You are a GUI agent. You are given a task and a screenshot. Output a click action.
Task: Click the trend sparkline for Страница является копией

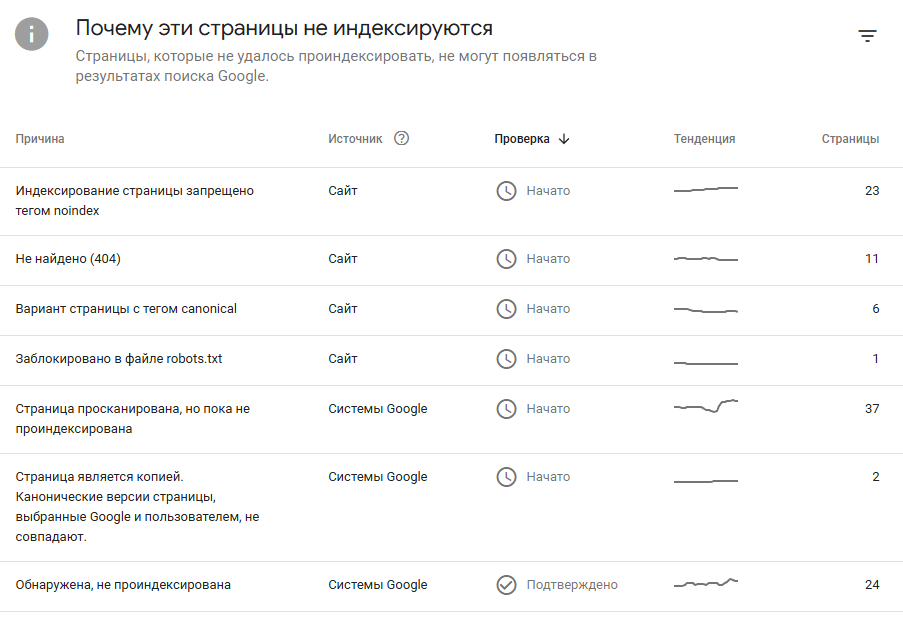pyautogui.click(x=705, y=481)
